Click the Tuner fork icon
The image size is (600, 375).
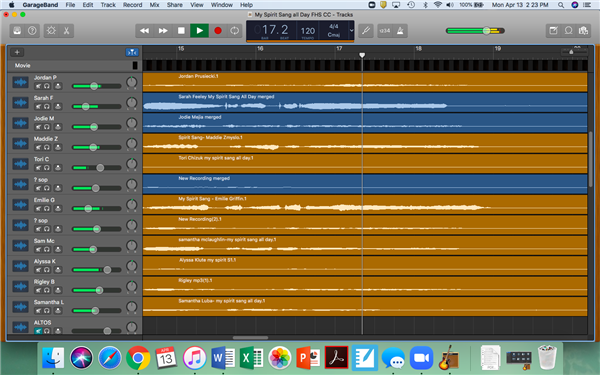click(366, 31)
